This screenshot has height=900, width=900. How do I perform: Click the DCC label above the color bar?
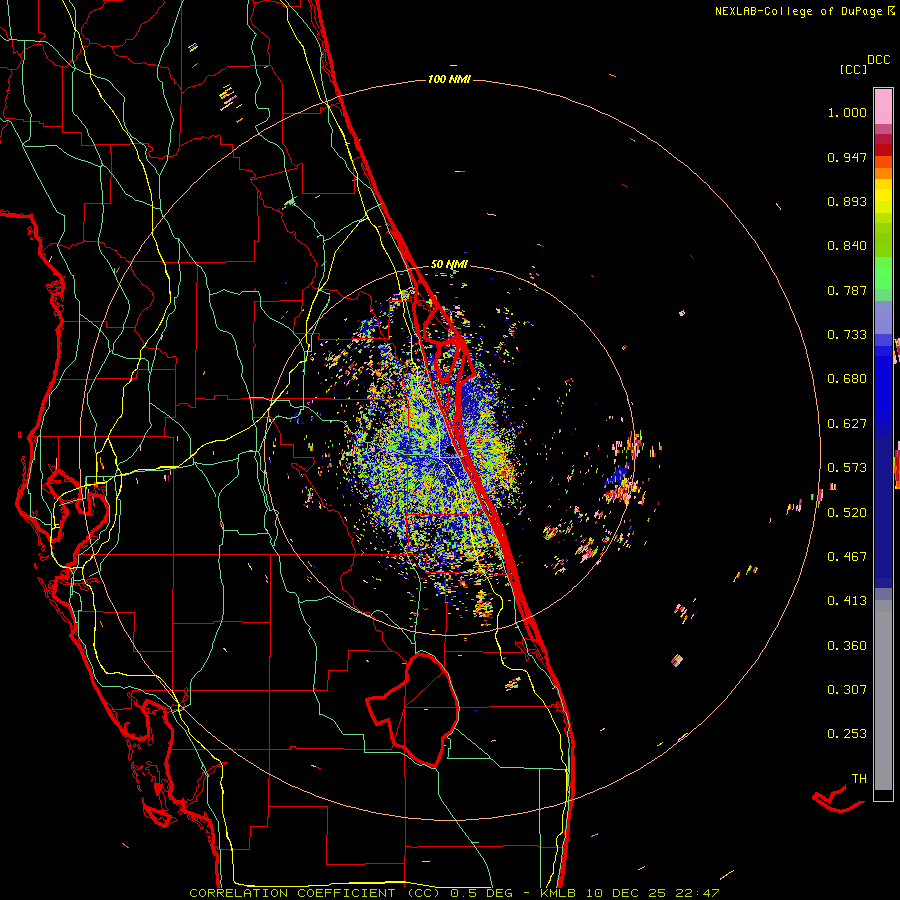(879, 60)
